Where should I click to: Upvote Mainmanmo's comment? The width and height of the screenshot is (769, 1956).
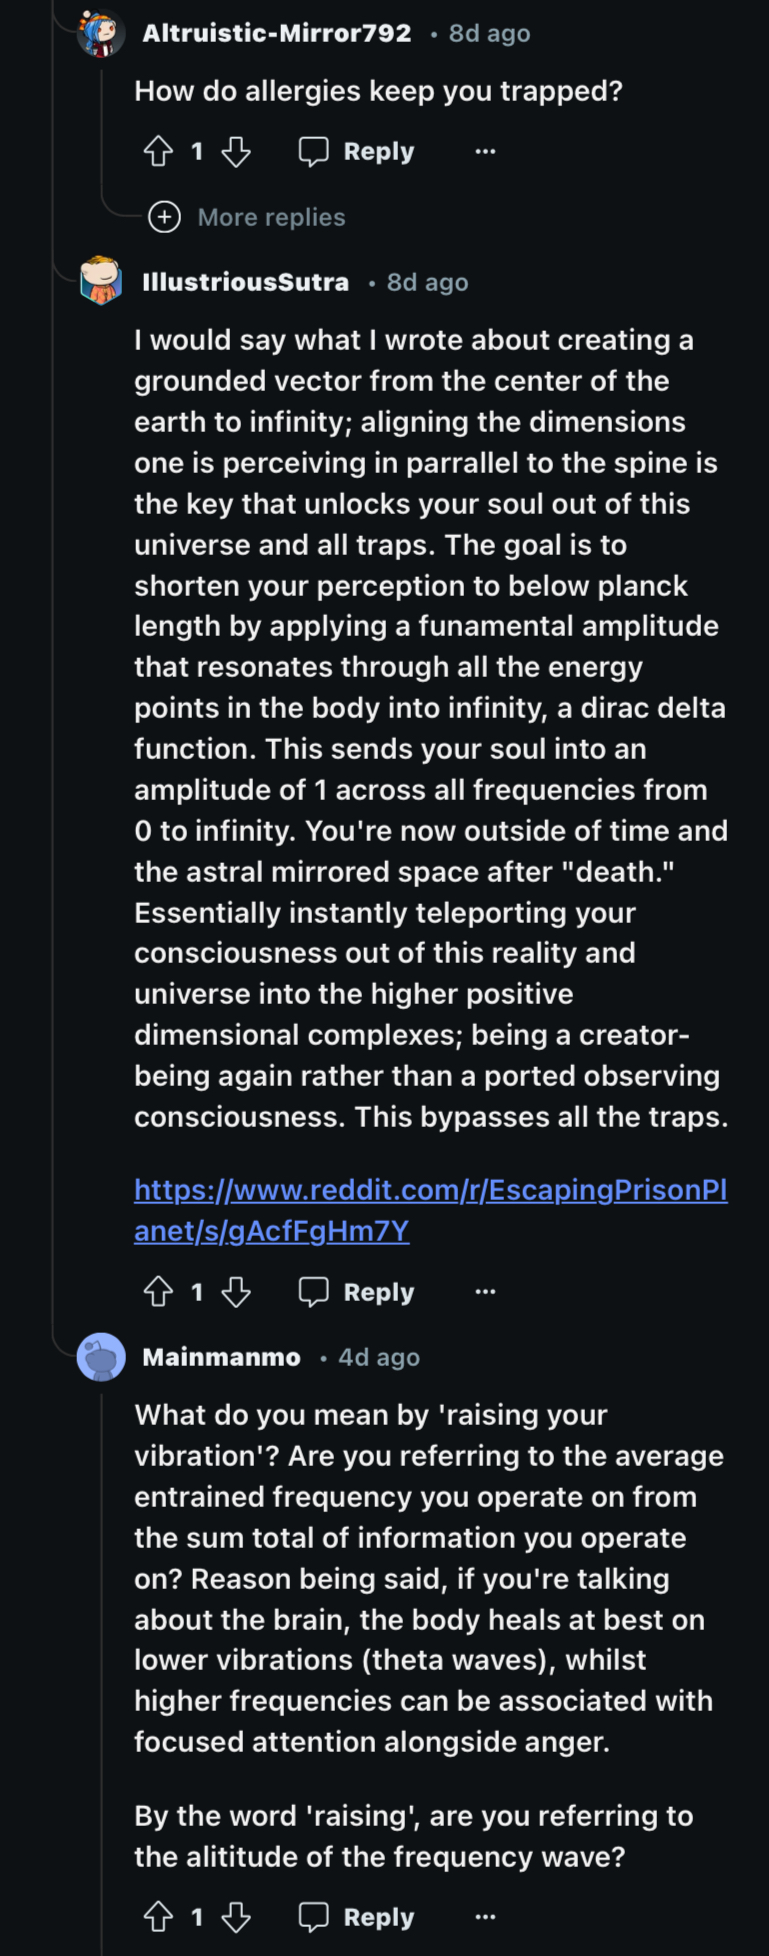pyautogui.click(x=158, y=1917)
